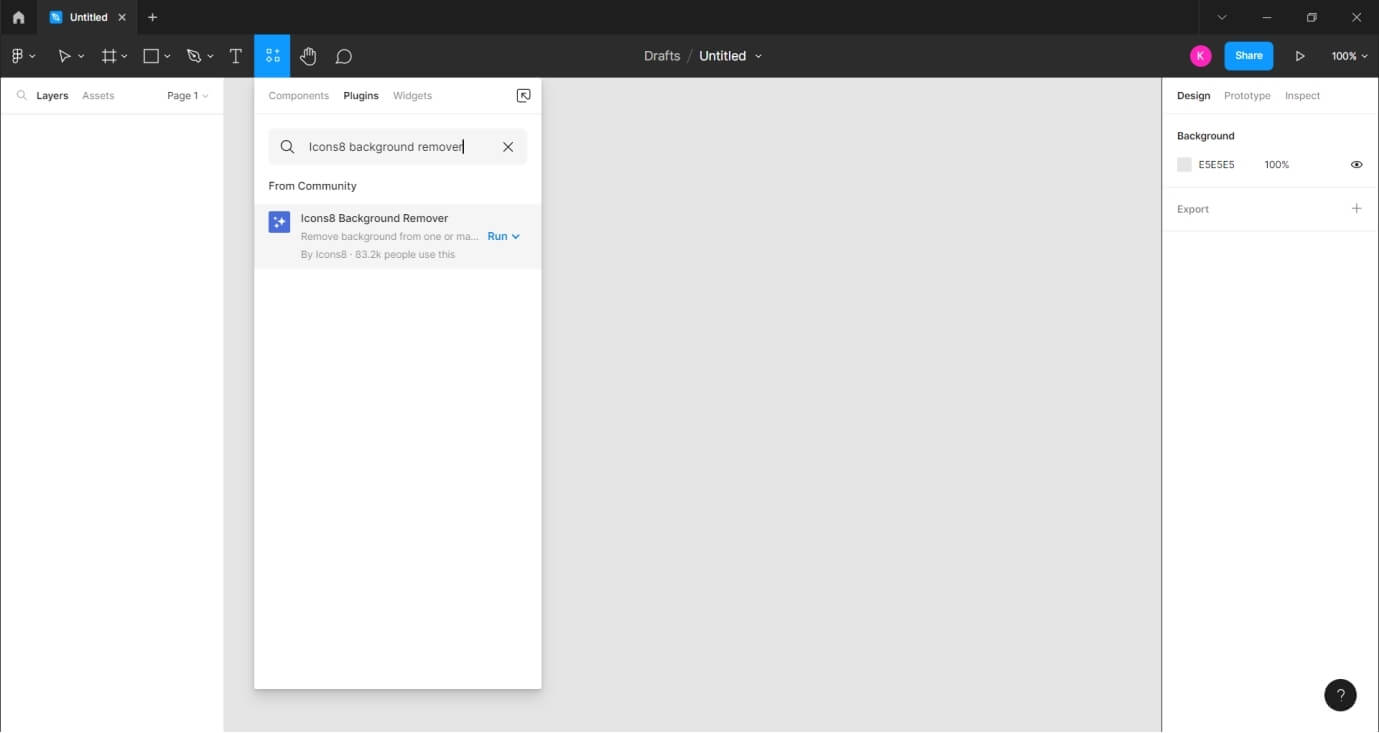Detach the resources panel into window

[x=523, y=96]
